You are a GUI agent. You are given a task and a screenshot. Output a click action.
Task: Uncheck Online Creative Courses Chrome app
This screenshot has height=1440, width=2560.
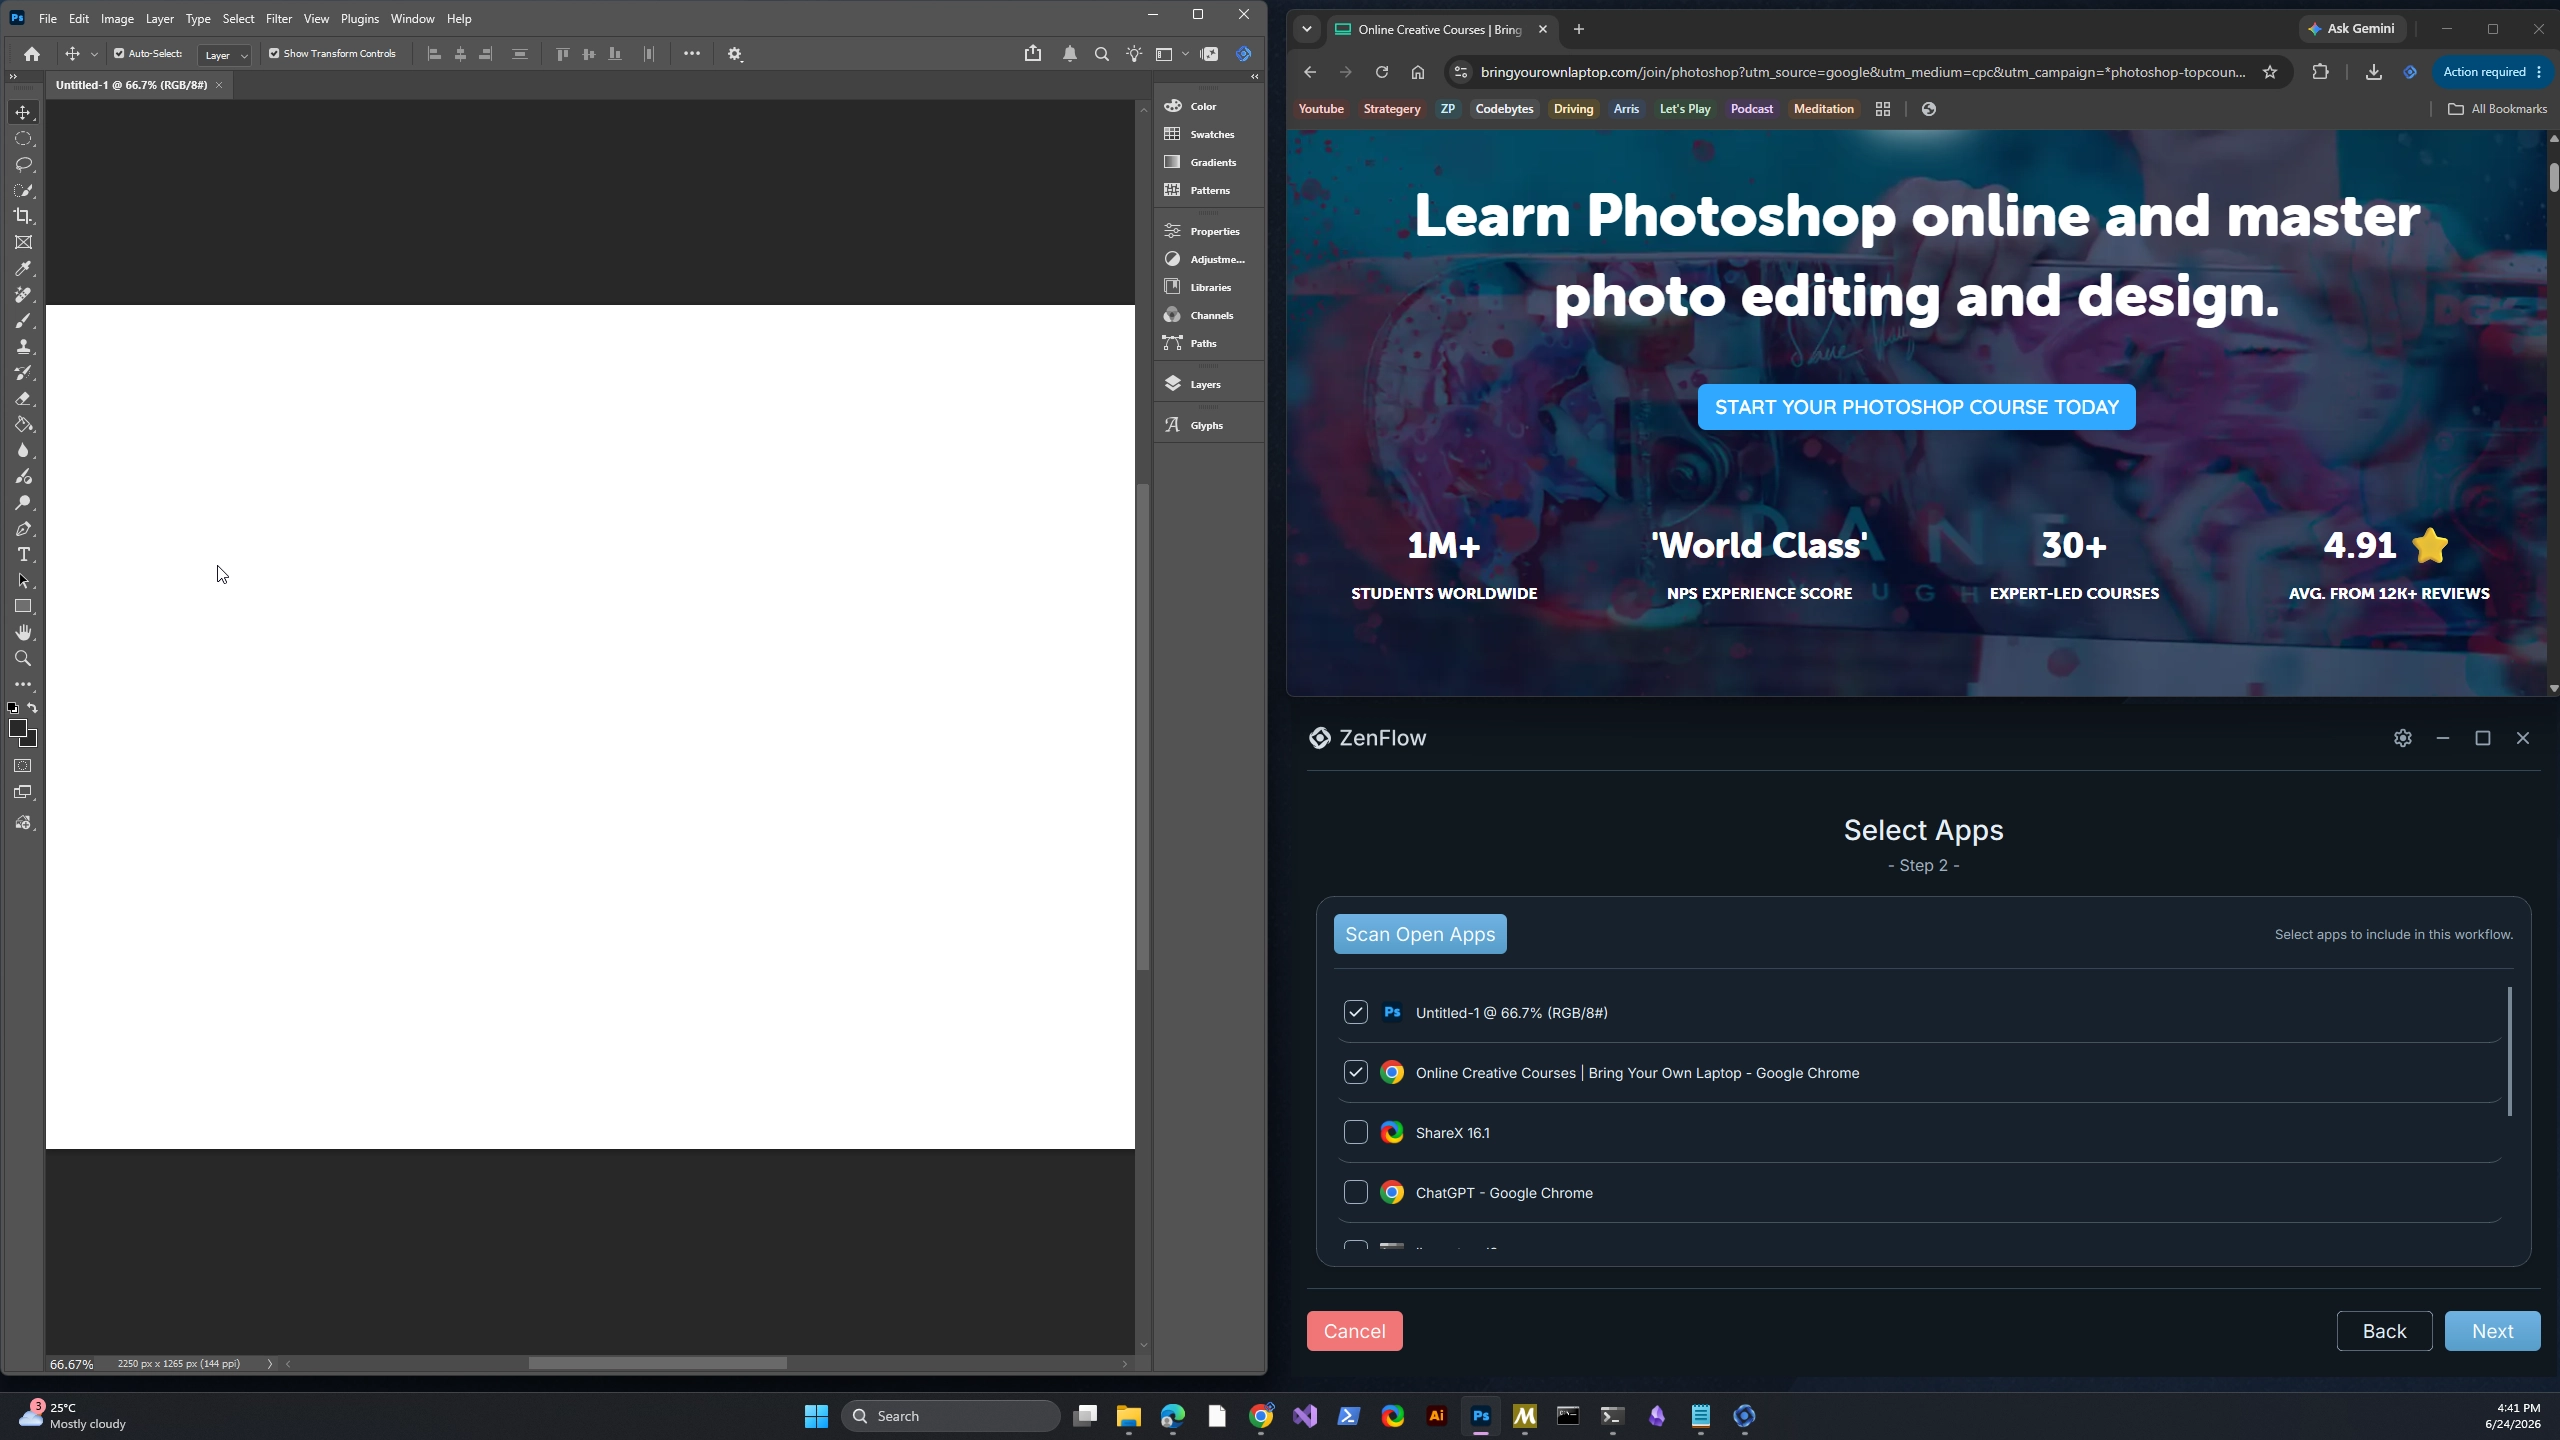[1356, 1072]
